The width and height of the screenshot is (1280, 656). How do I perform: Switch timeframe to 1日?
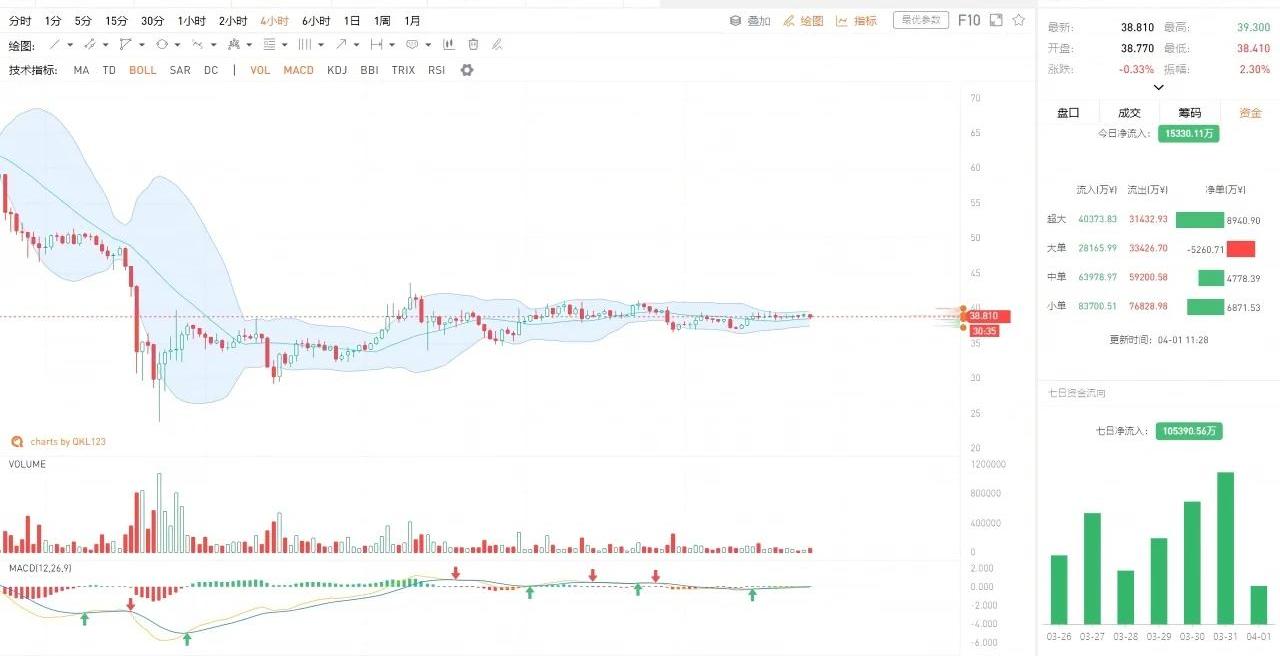pyautogui.click(x=352, y=20)
